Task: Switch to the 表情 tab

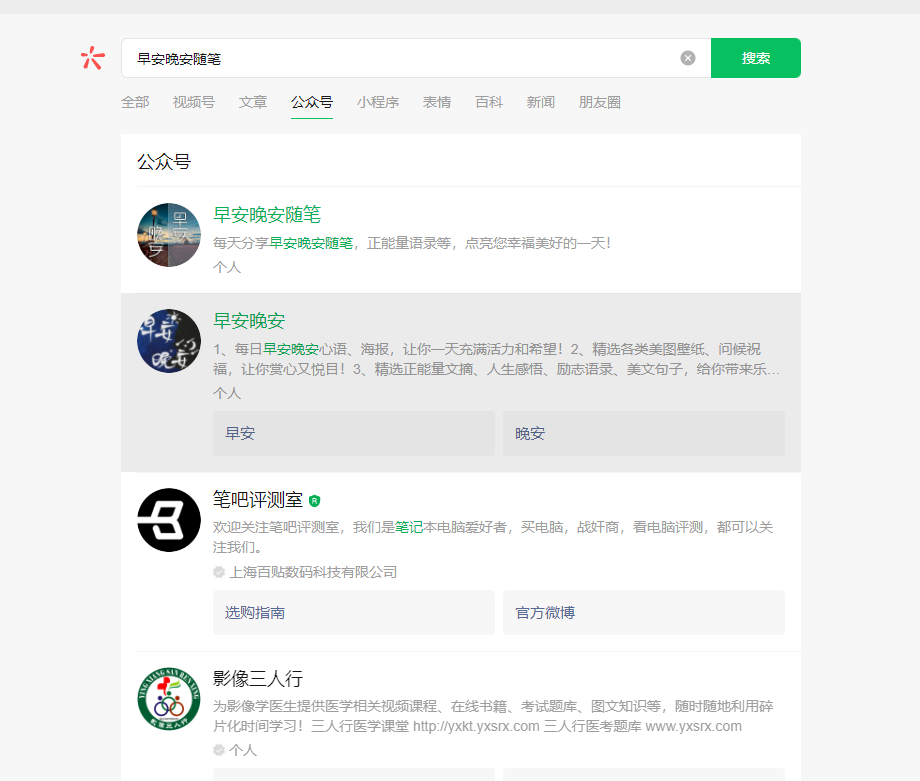Action: [437, 102]
